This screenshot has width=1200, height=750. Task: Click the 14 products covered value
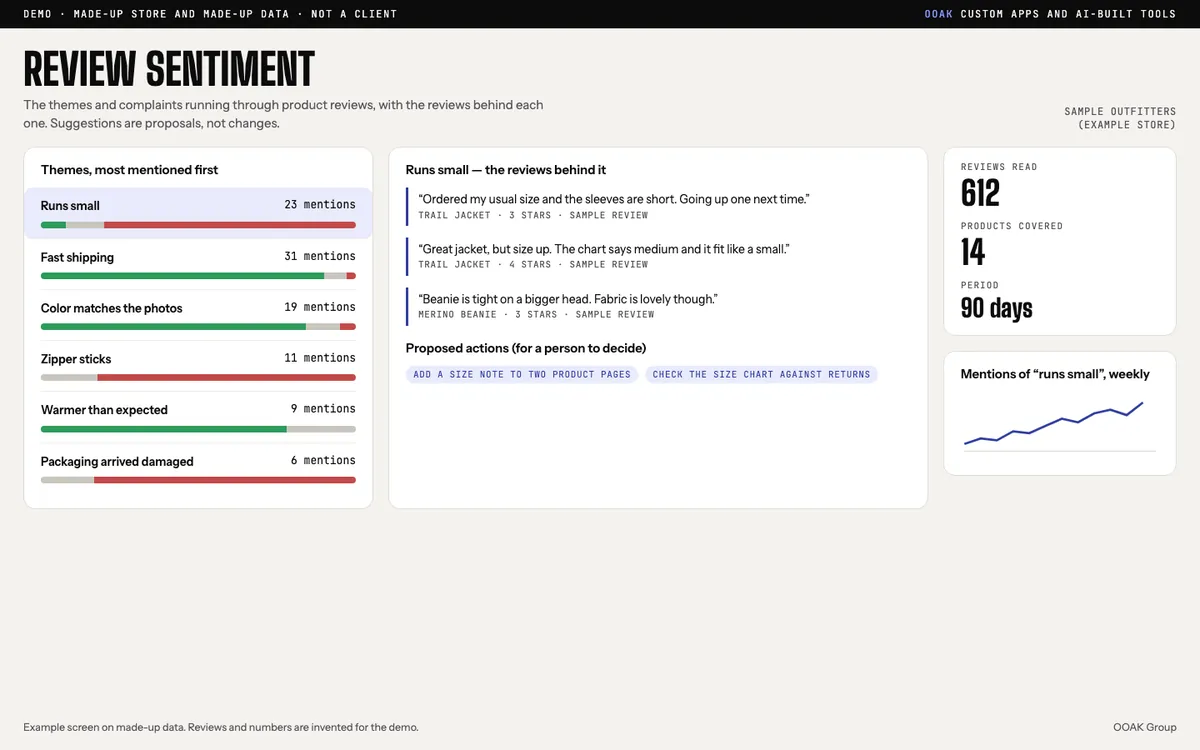pos(973,252)
